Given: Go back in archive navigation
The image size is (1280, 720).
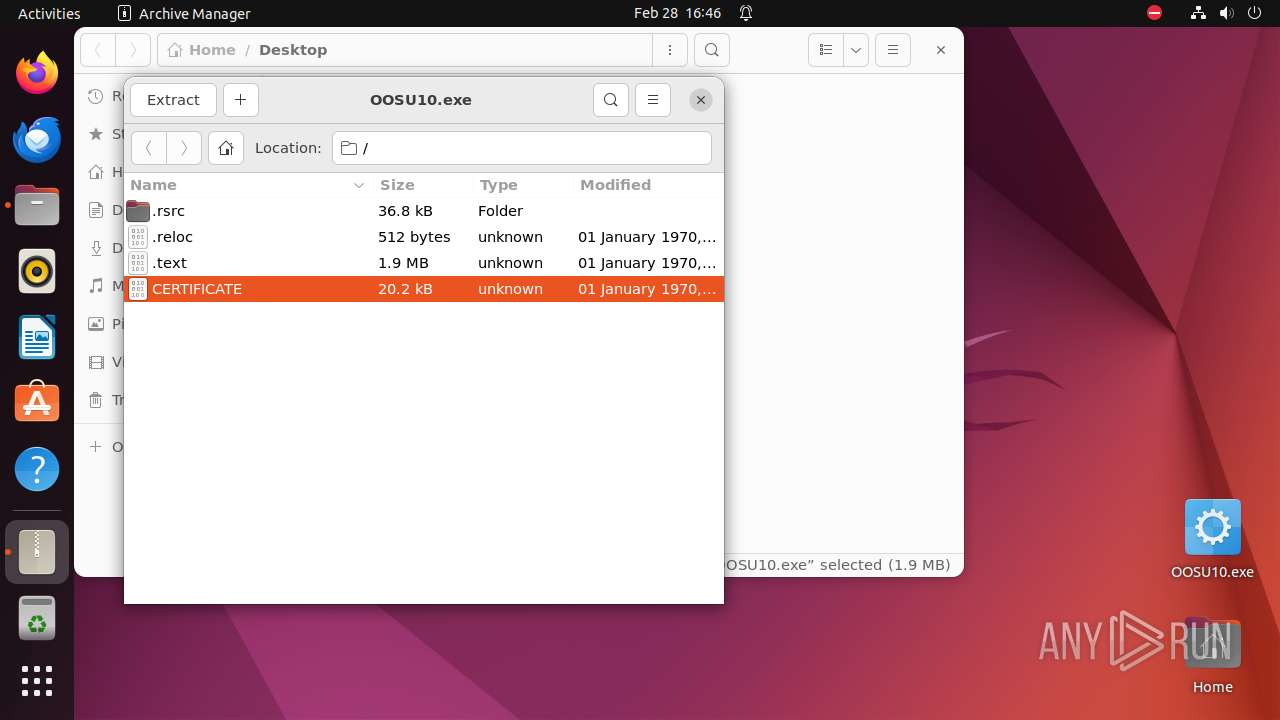Looking at the screenshot, I should (x=149, y=148).
